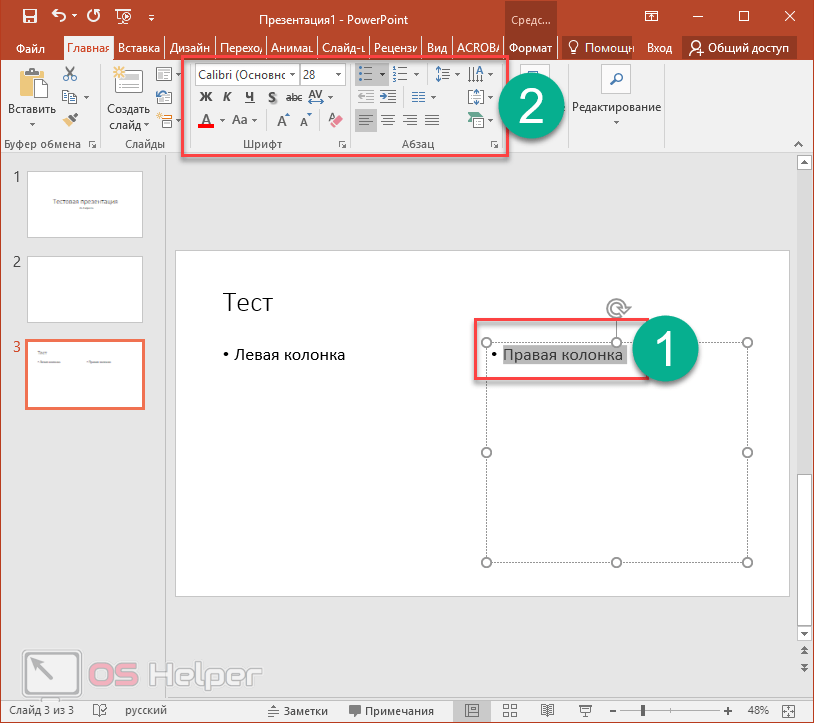This screenshot has width=814, height=723.
Task: Switch to the Вставка tab
Action: tap(139, 48)
